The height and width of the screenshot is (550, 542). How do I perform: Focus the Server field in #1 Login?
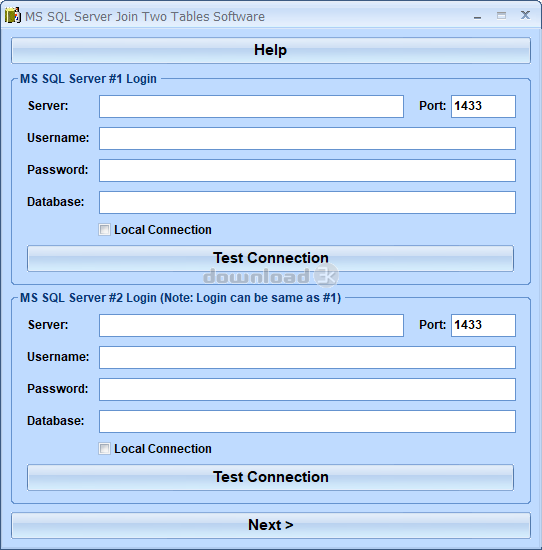pos(251,106)
